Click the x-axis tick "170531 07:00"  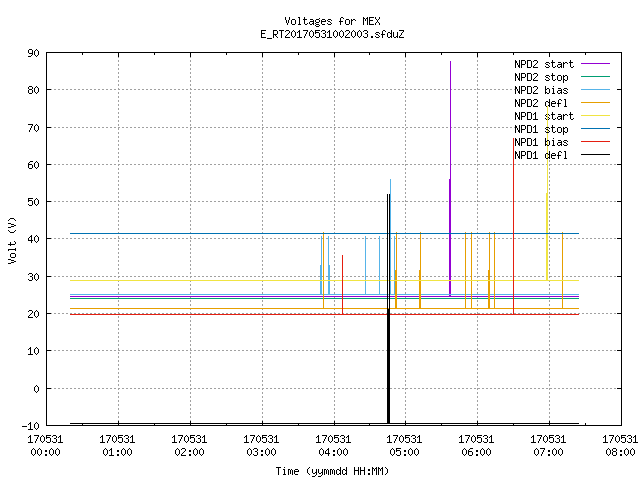pyautogui.click(x=548, y=446)
